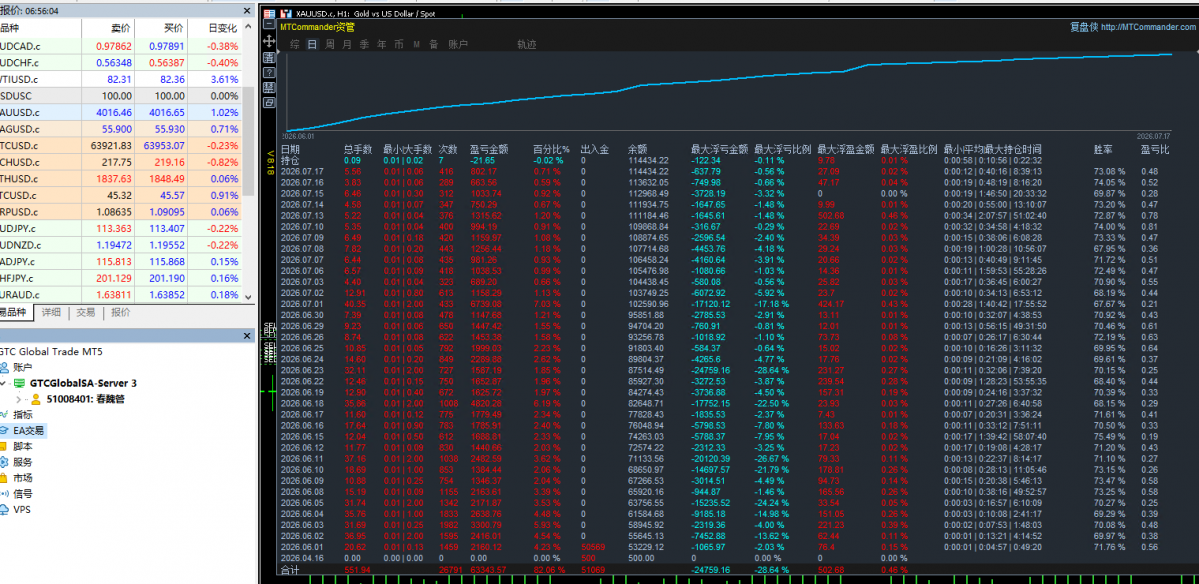This screenshot has width=1199, height=584.
Task: Expand account 51008401 node
Action: (19, 399)
